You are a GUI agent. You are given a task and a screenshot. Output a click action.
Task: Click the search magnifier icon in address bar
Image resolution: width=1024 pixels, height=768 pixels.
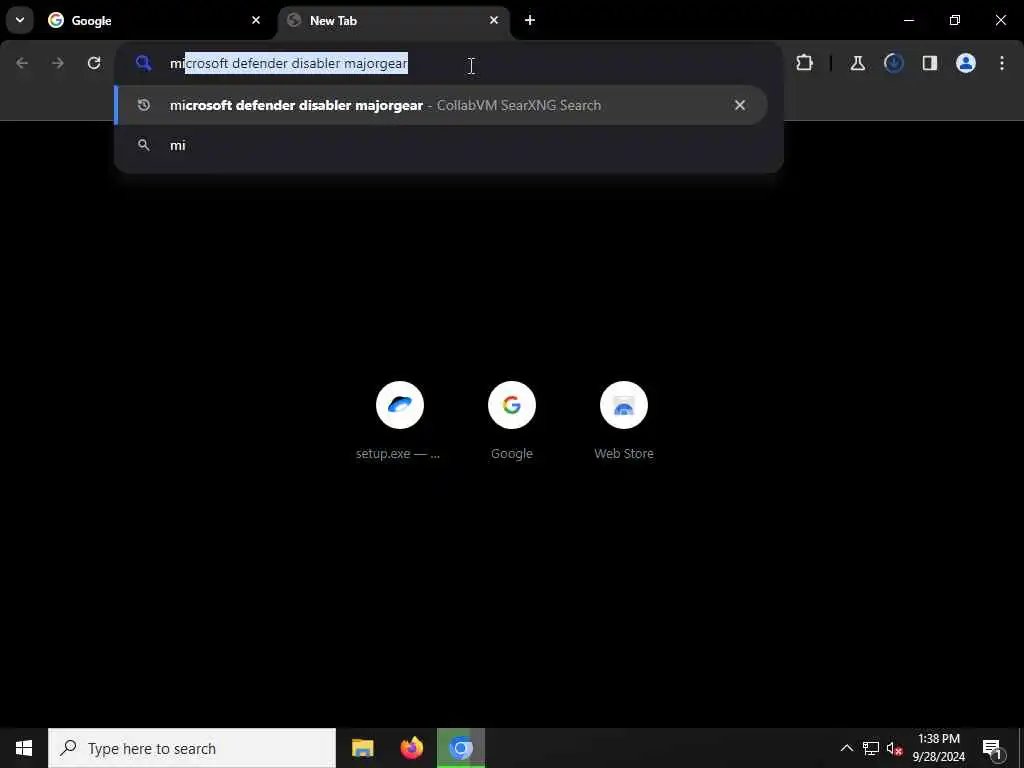(144, 63)
